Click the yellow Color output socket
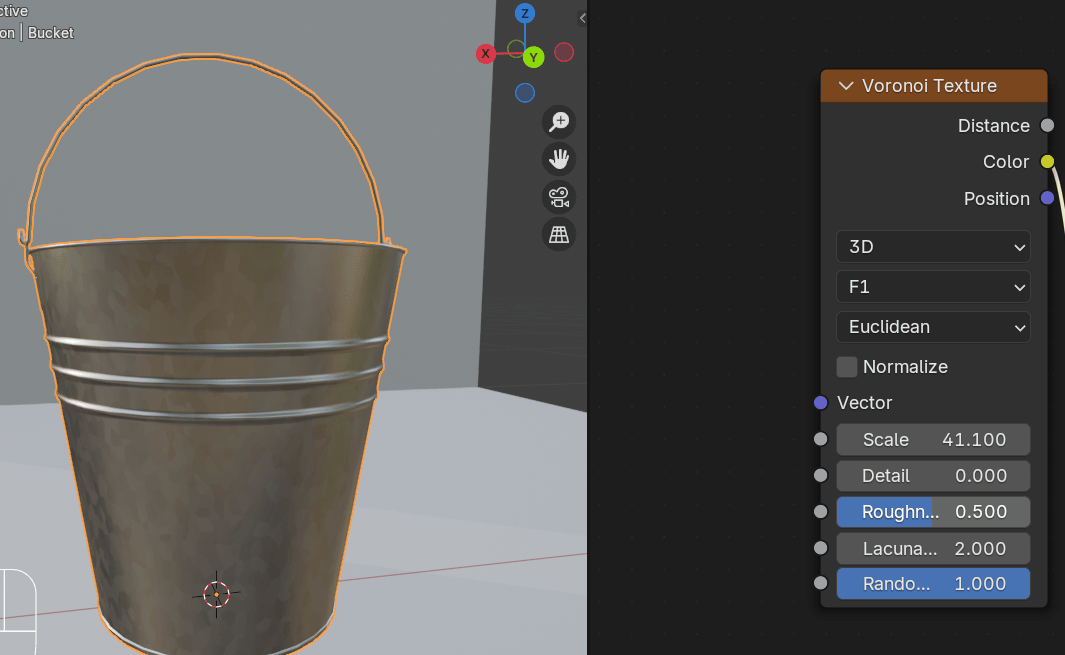Screen dimensions: 1065x655 (x=1047, y=162)
